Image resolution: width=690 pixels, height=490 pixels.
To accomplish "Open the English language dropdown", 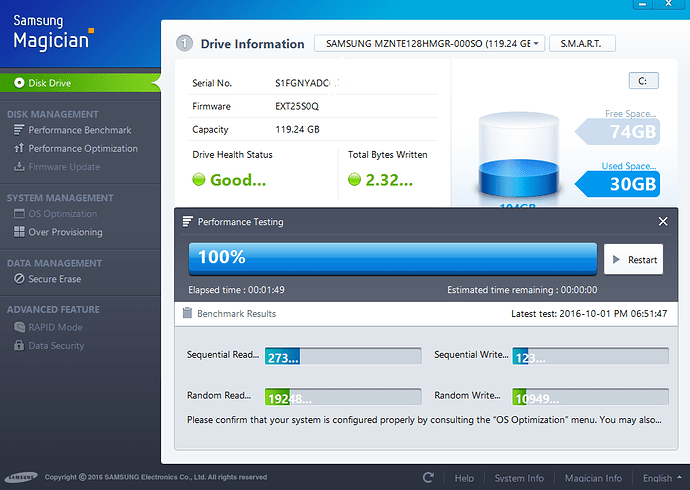I will 662,478.
